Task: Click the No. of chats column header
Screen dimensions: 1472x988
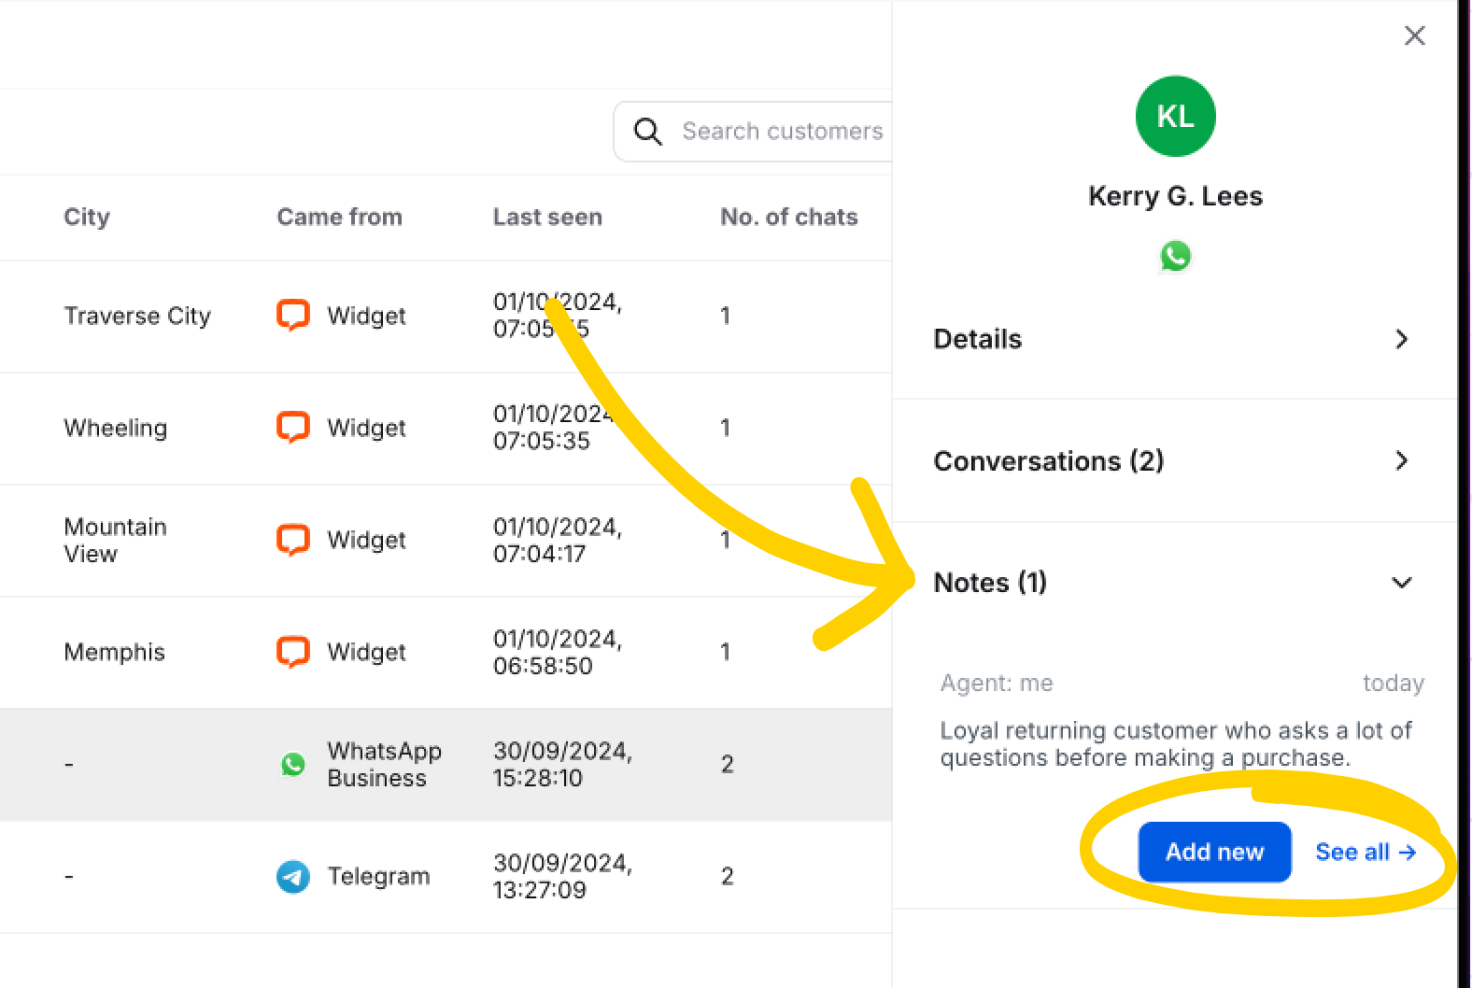Action: coord(789,217)
